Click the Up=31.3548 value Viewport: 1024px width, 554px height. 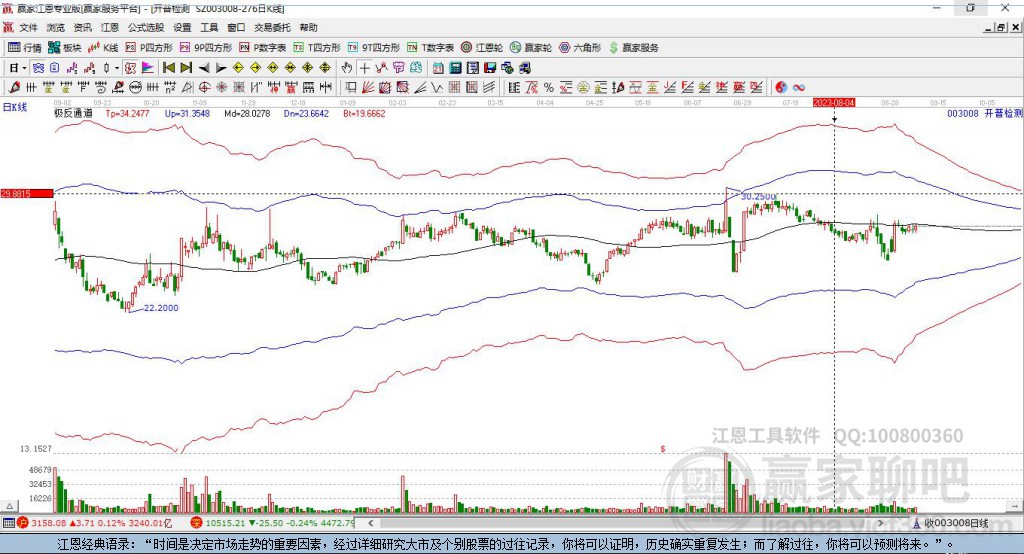click(187, 113)
